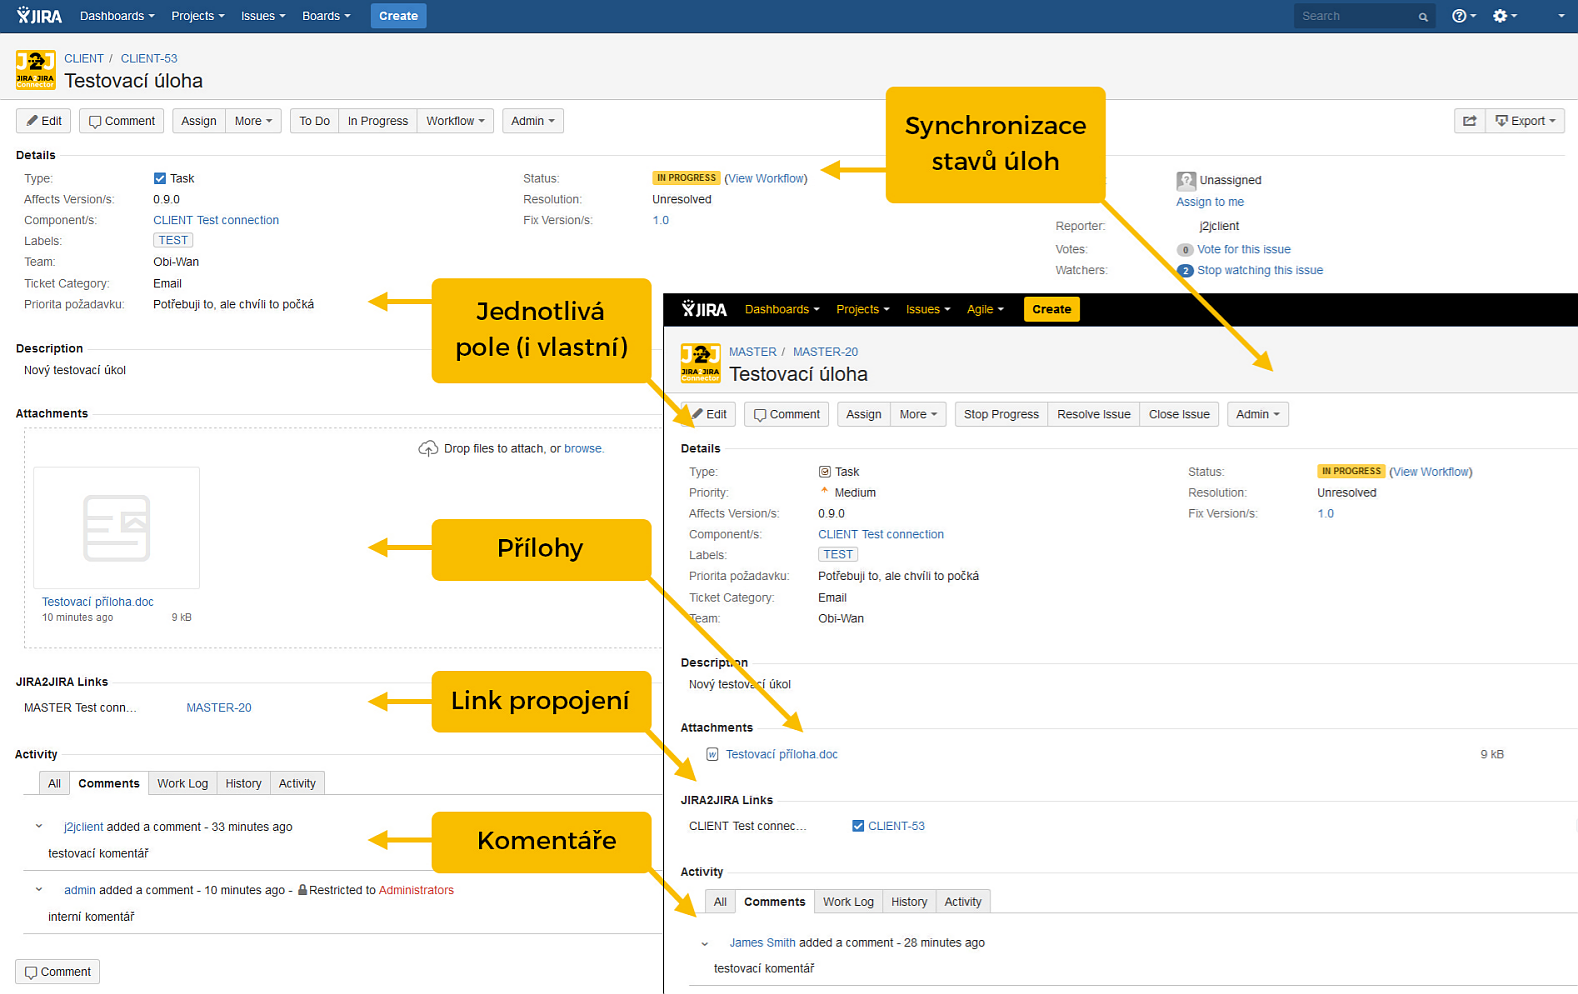1578x994 pixels.
Task: Click the Comment button in the CLIENT-53 toolbar
Action: tap(121, 121)
